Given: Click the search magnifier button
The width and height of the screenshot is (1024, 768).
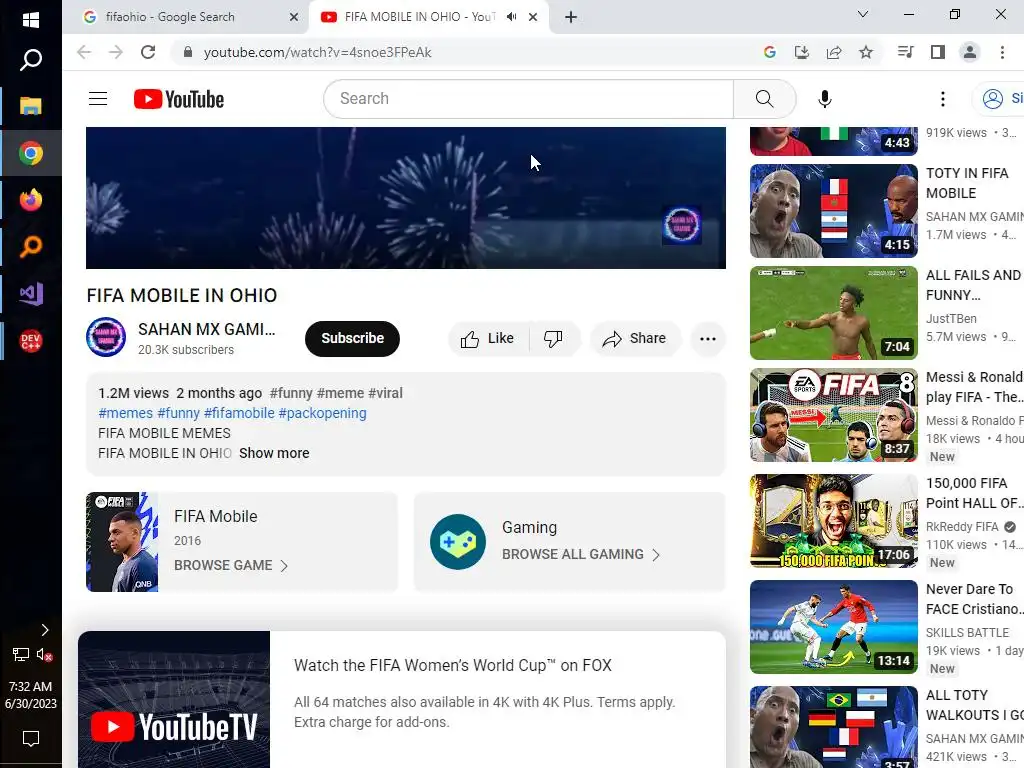Looking at the screenshot, I should point(764,99).
